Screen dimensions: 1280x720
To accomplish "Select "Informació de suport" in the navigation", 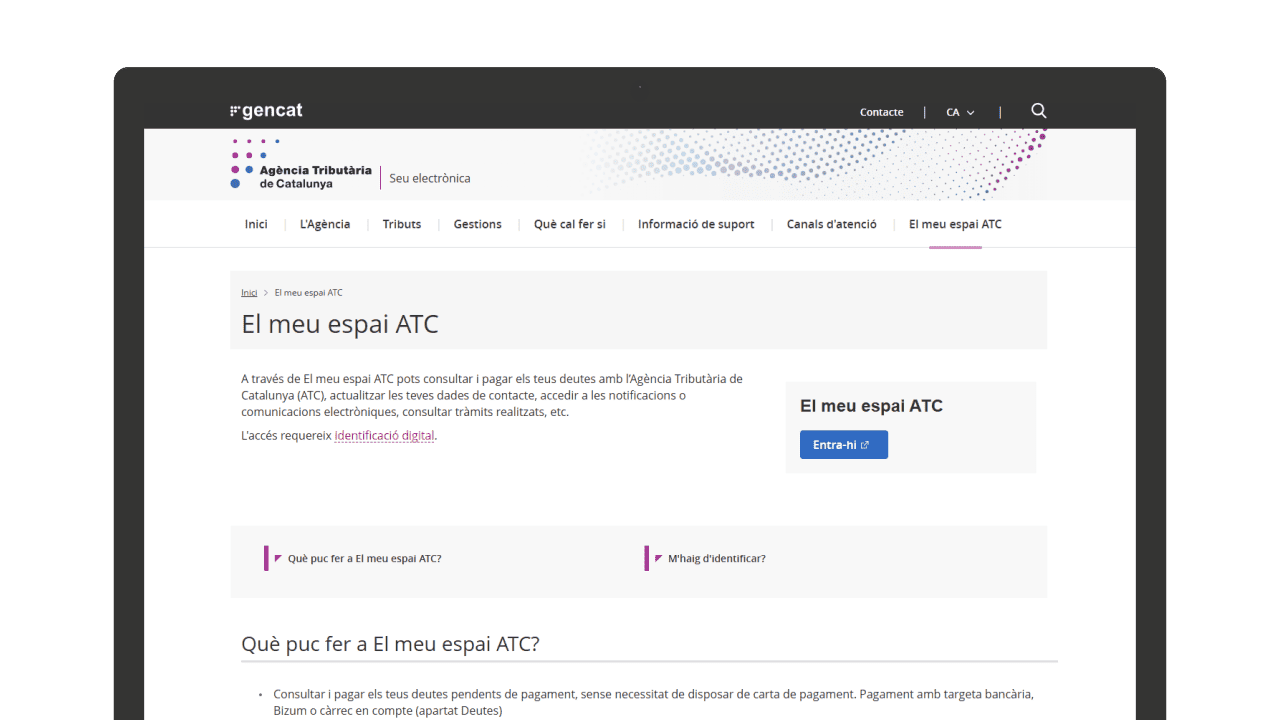I will tap(696, 224).
